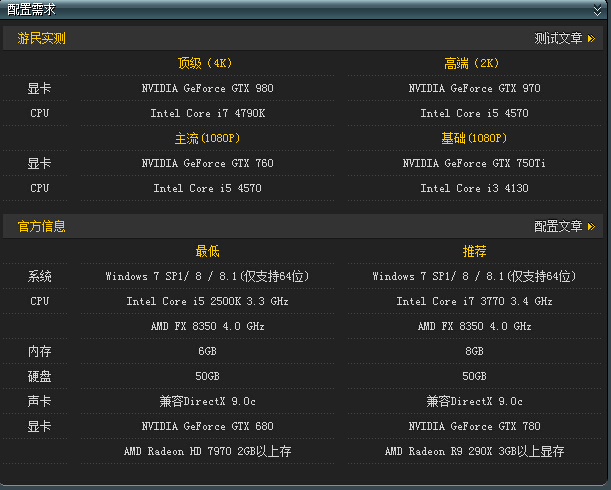Click the 系统 row label
The image size is (611, 490).
39,276
